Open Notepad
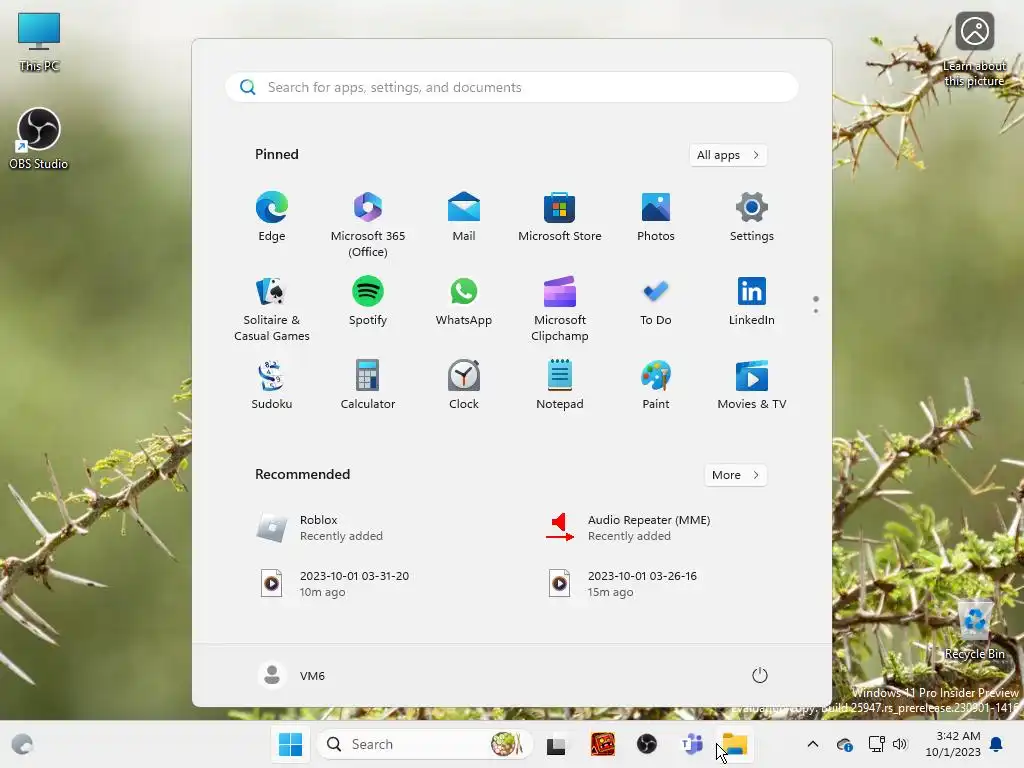 tap(560, 385)
